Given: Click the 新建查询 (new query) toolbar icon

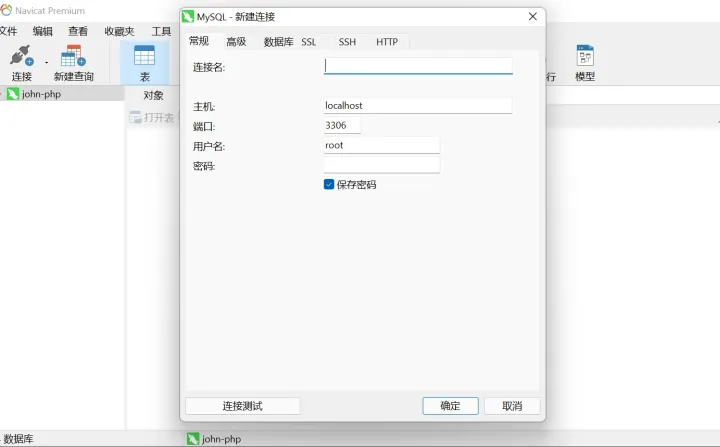Looking at the screenshot, I should point(73,56).
